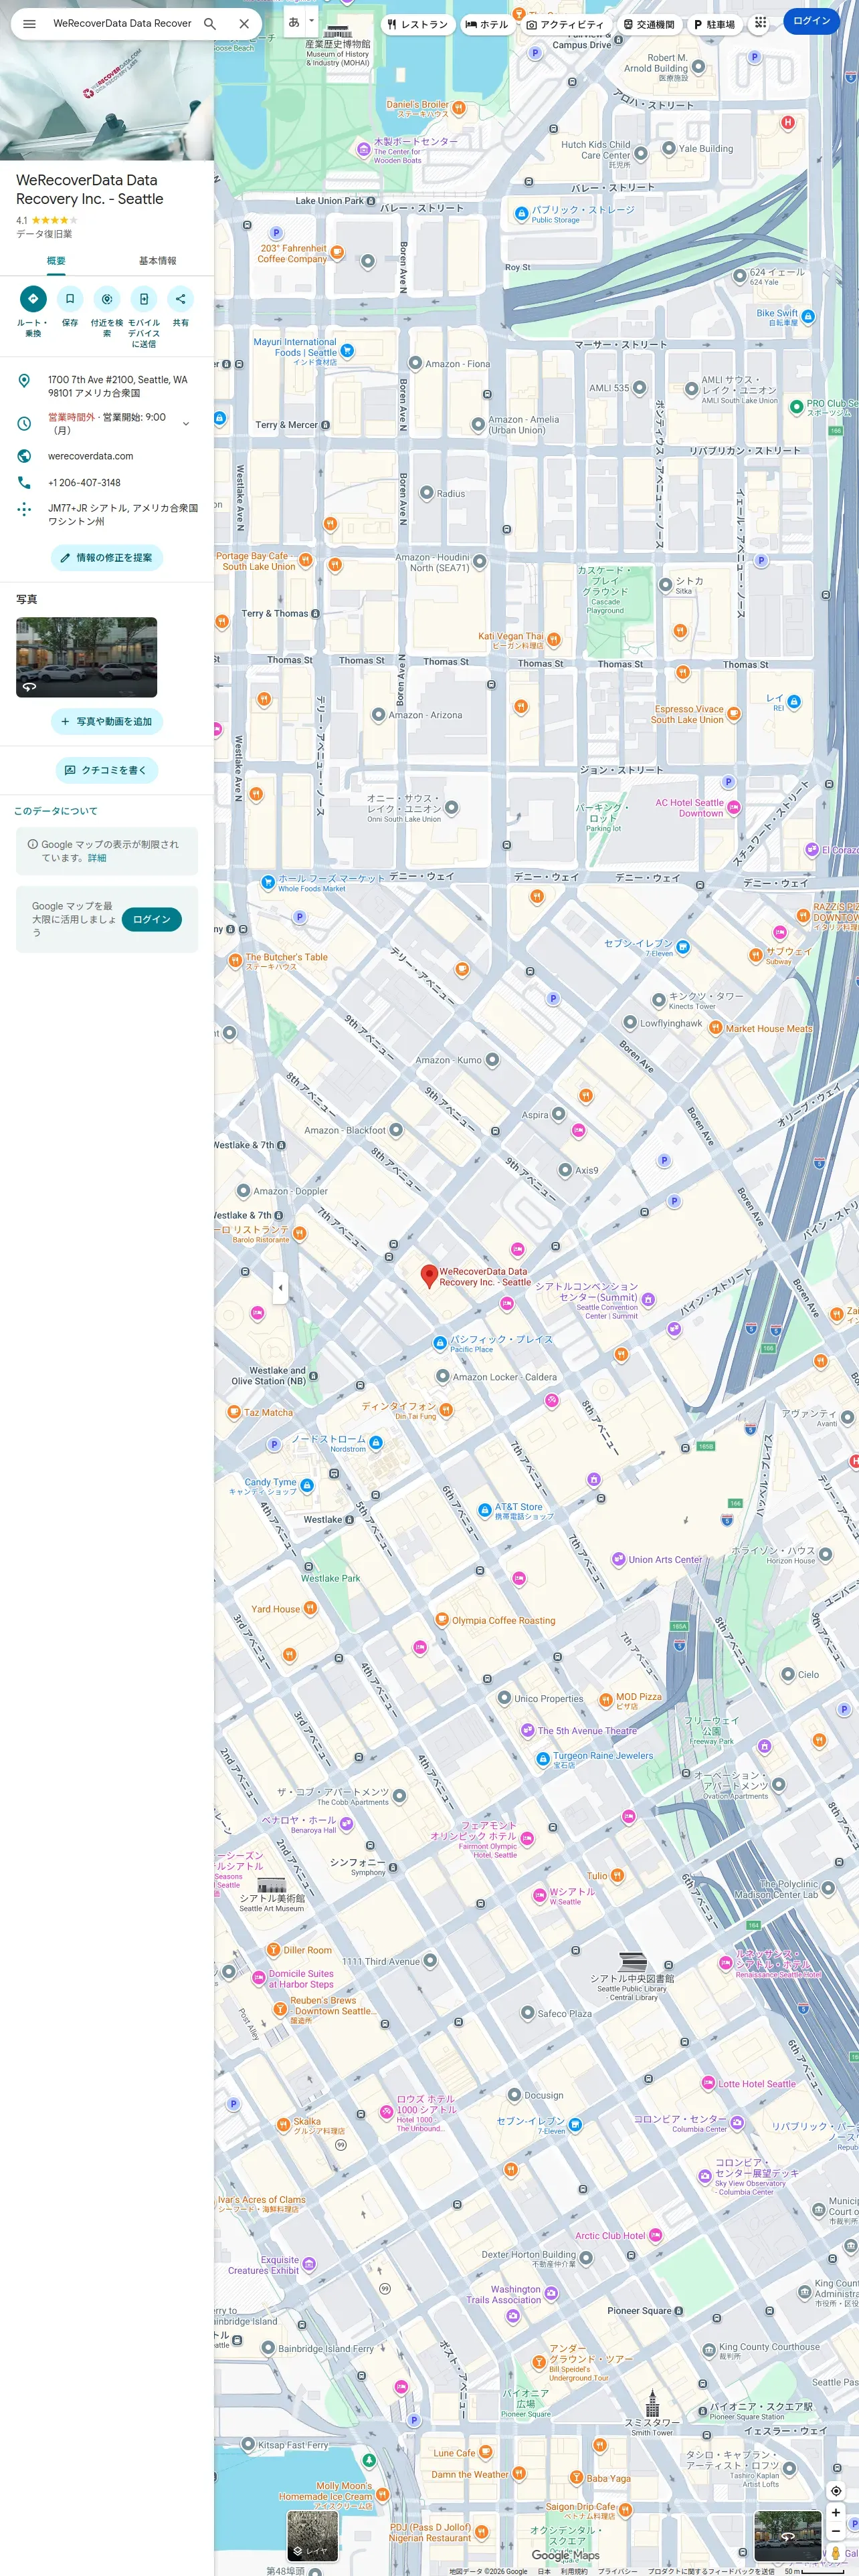This screenshot has height=2576, width=859.
Task: Click the Daniel's Broiler restaurant marker
Action: (x=458, y=106)
